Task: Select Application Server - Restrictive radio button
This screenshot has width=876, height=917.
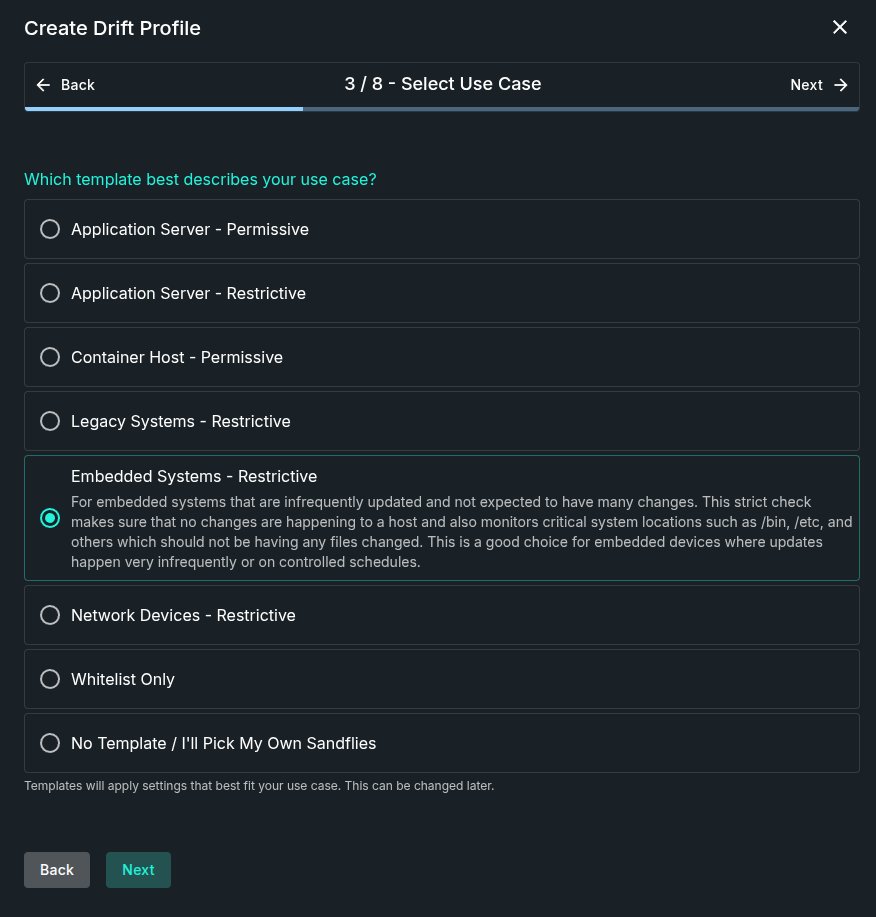Action: 50,293
